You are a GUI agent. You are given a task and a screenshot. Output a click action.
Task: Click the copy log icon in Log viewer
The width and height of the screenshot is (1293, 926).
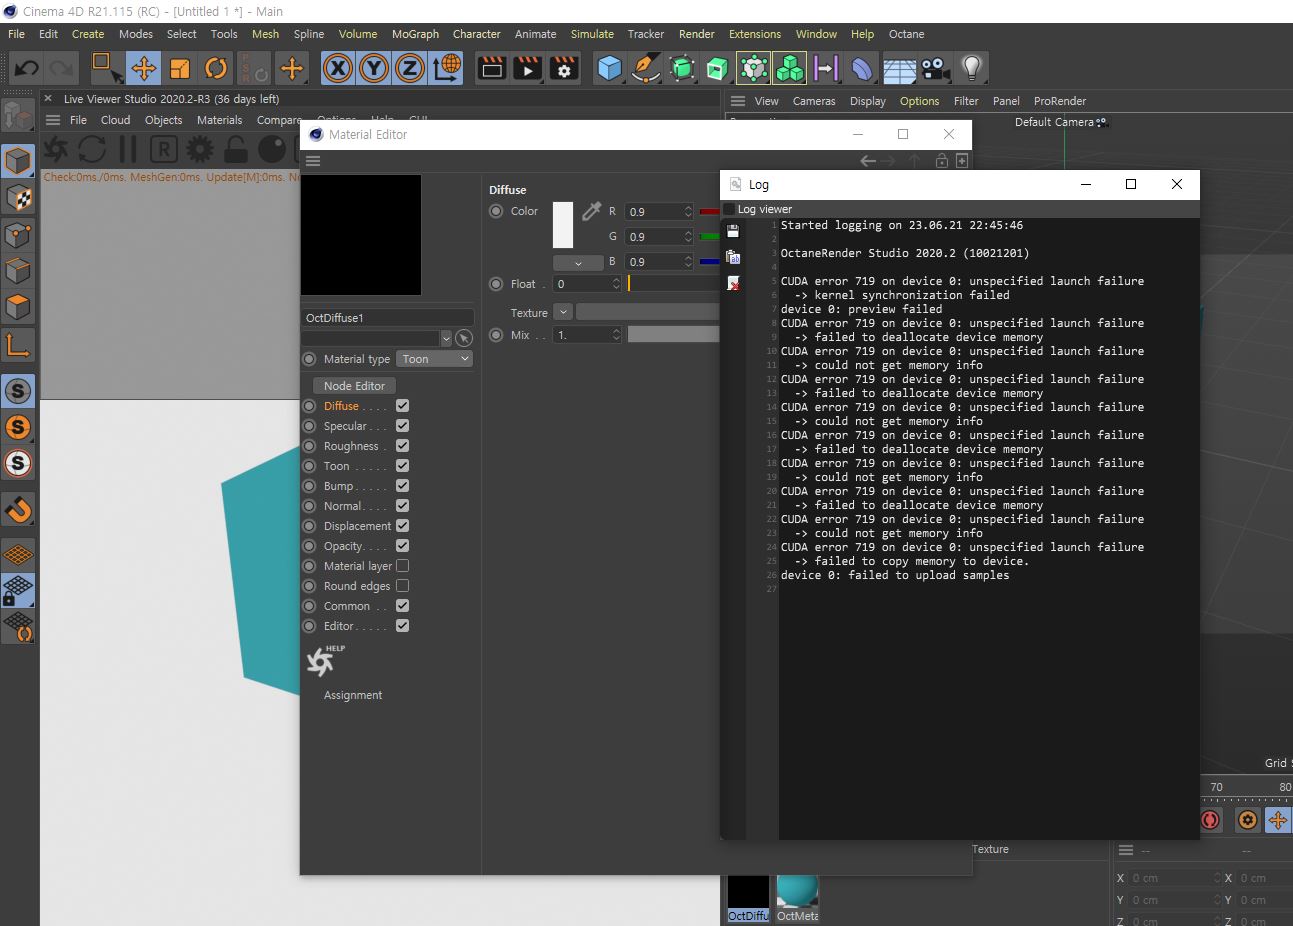733,257
